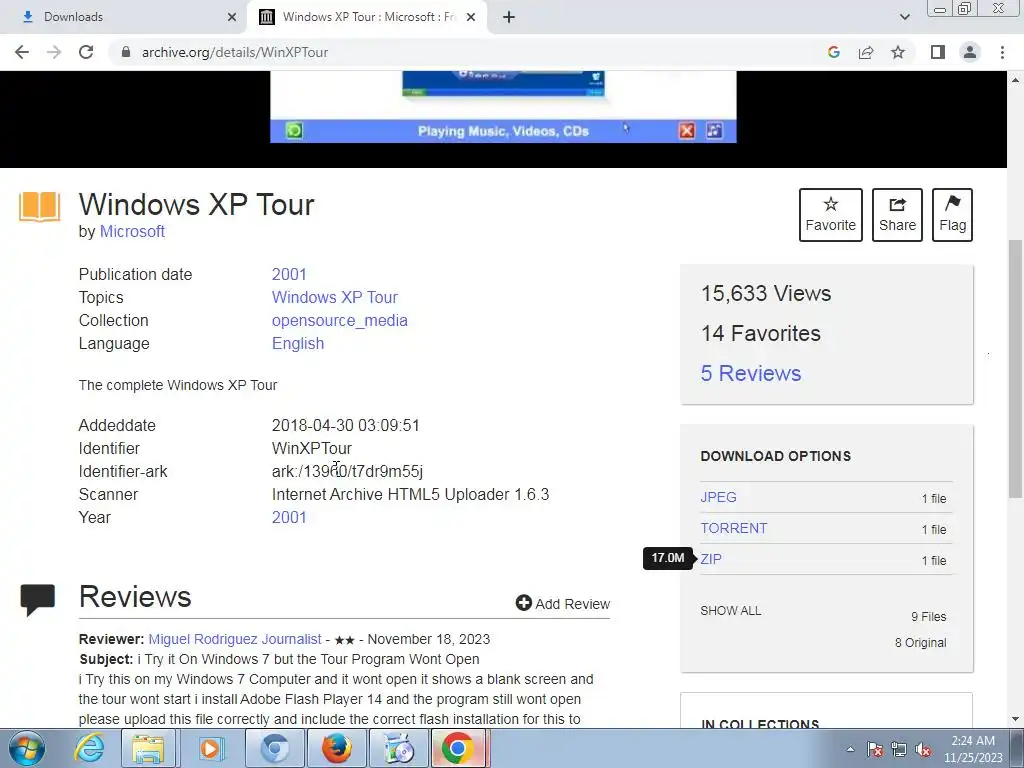Click SHOW ALL download files
This screenshot has height=768, width=1024.
[731, 611]
